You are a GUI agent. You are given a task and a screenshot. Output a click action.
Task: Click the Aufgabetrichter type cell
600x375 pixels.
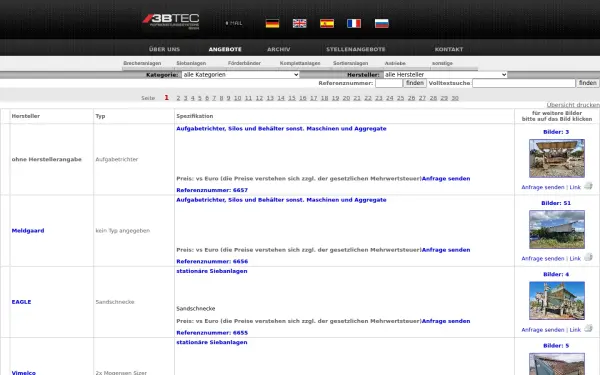coord(117,159)
